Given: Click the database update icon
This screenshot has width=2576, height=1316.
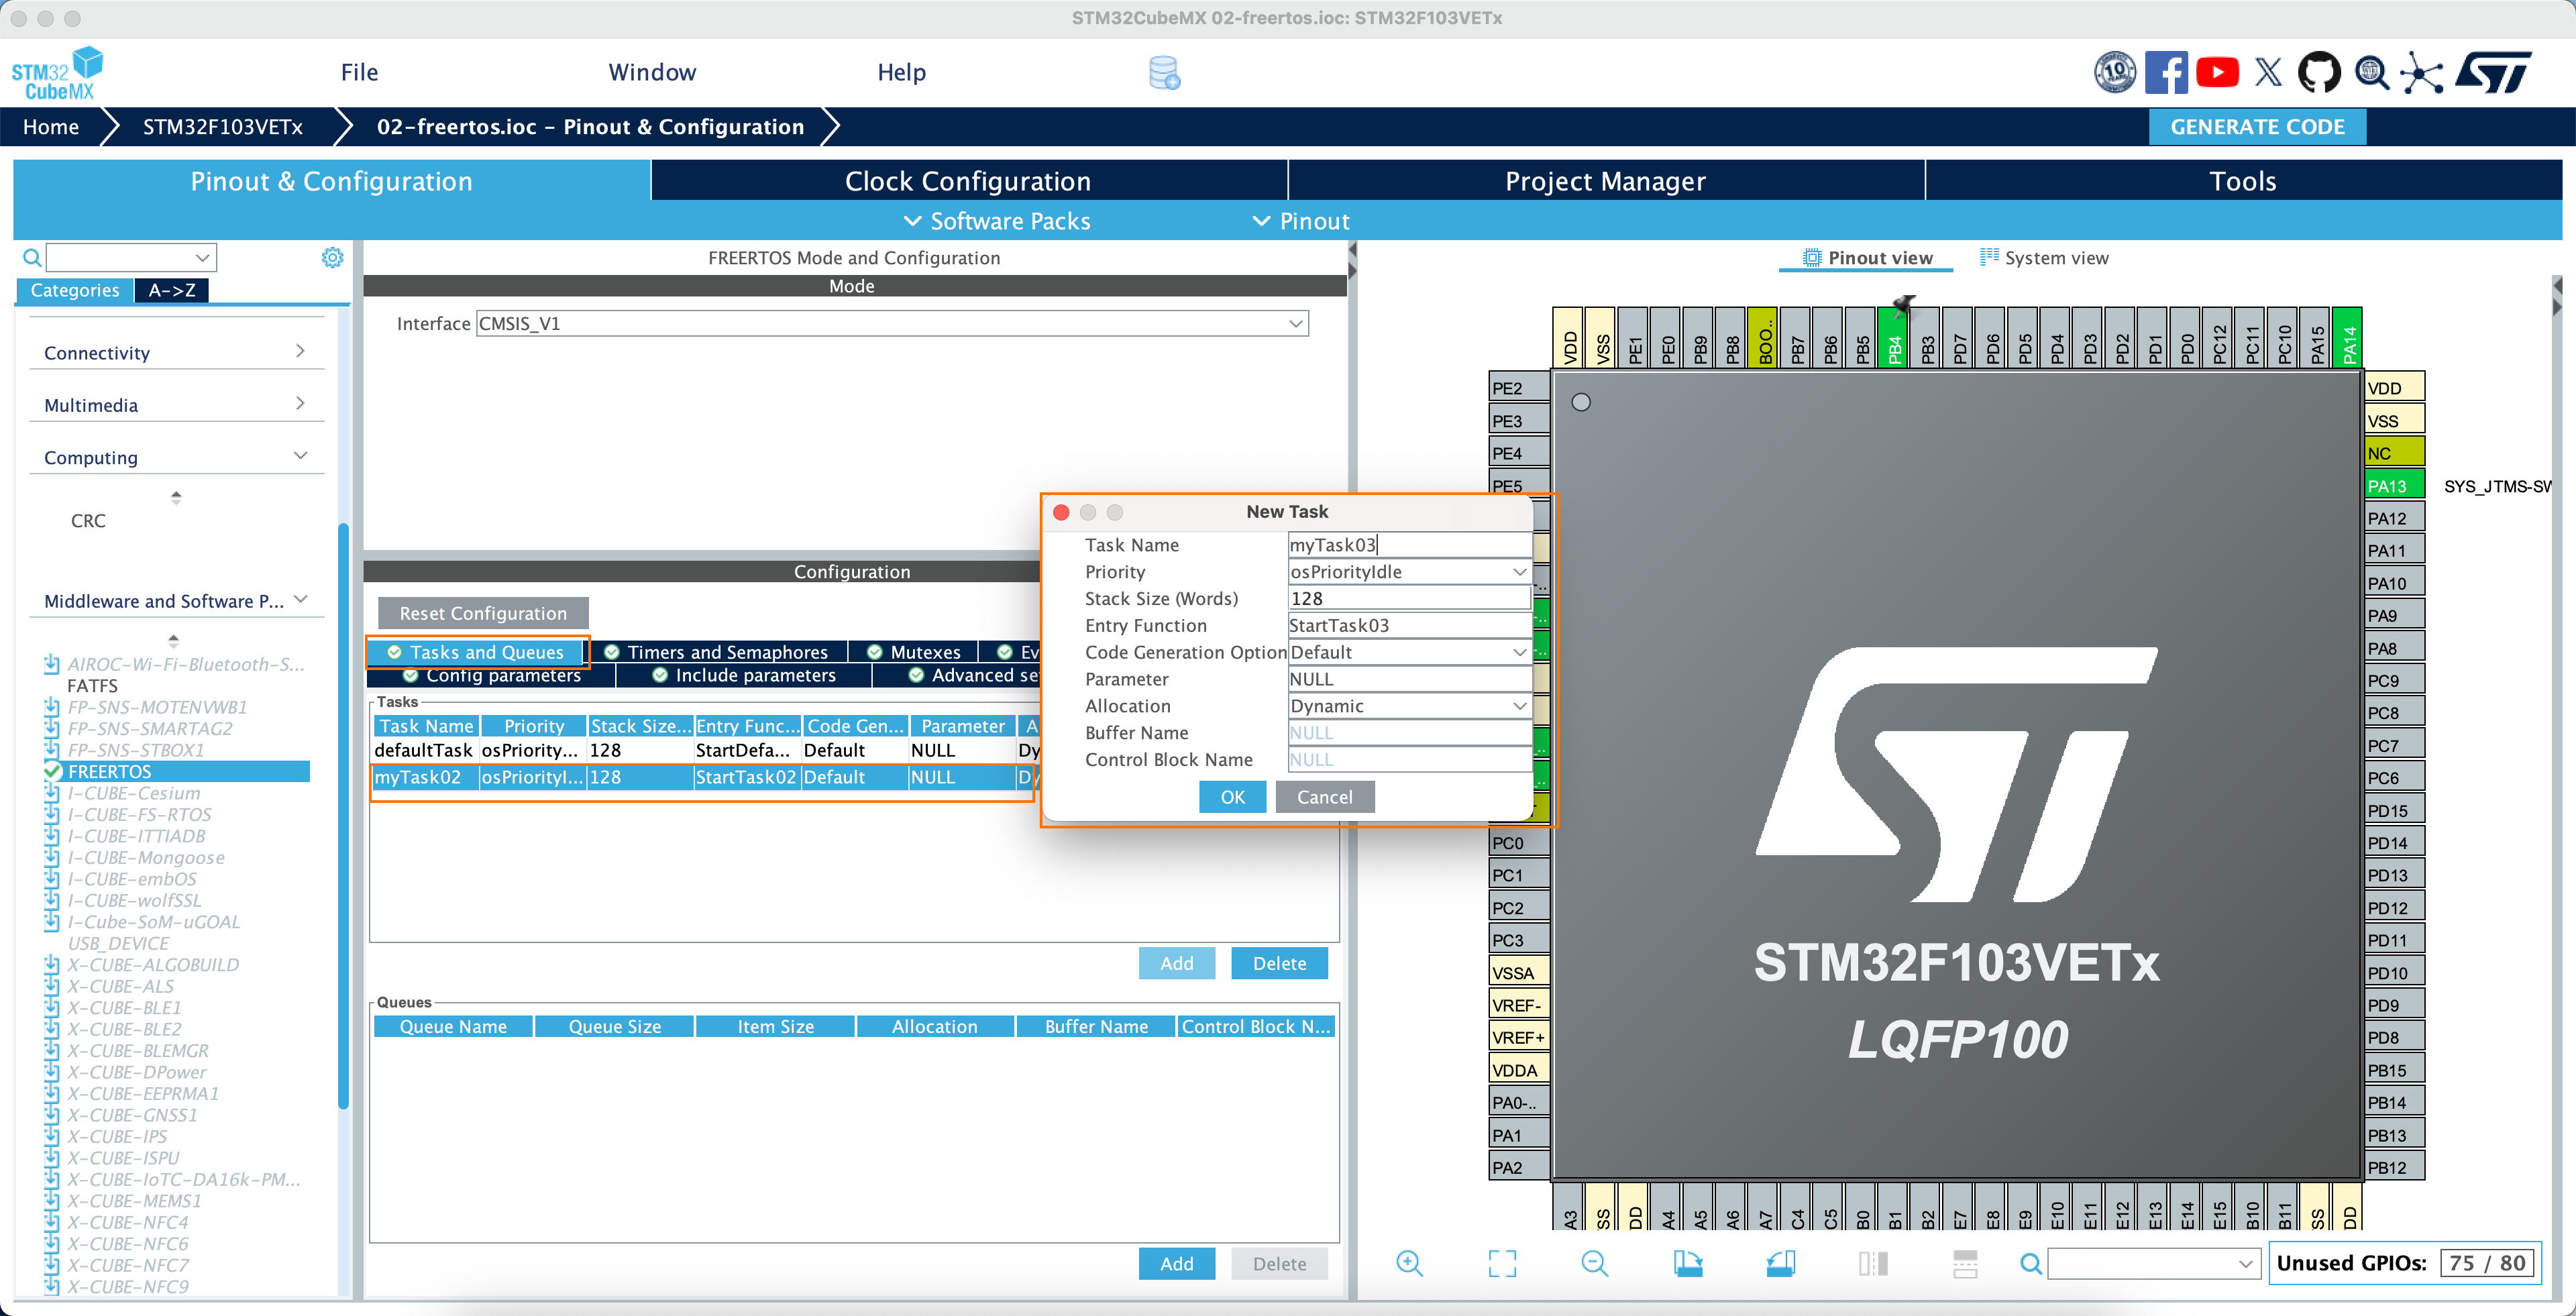Looking at the screenshot, I should [1164, 73].
